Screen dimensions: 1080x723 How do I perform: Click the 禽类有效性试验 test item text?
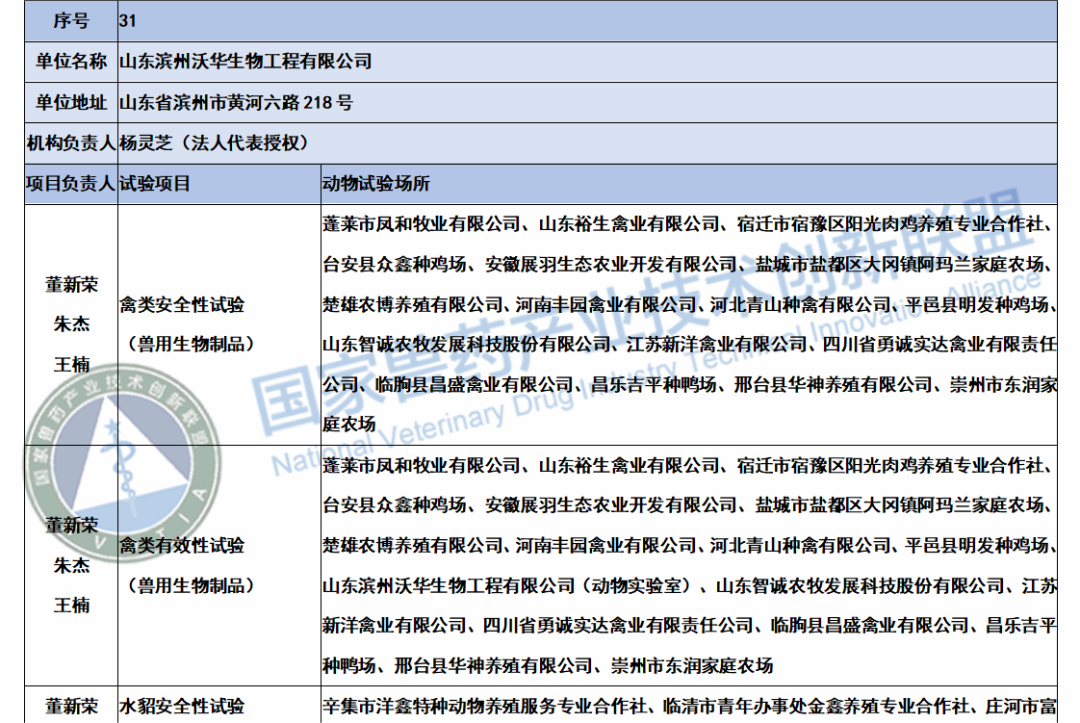(x=182, y=545)
